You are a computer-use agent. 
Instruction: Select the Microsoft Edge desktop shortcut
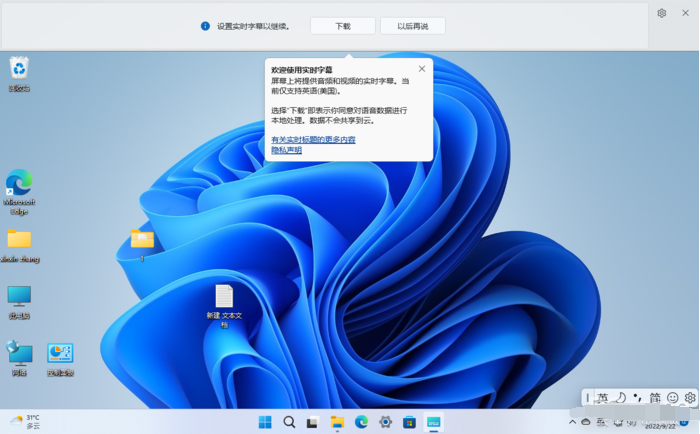pos(19,184)
